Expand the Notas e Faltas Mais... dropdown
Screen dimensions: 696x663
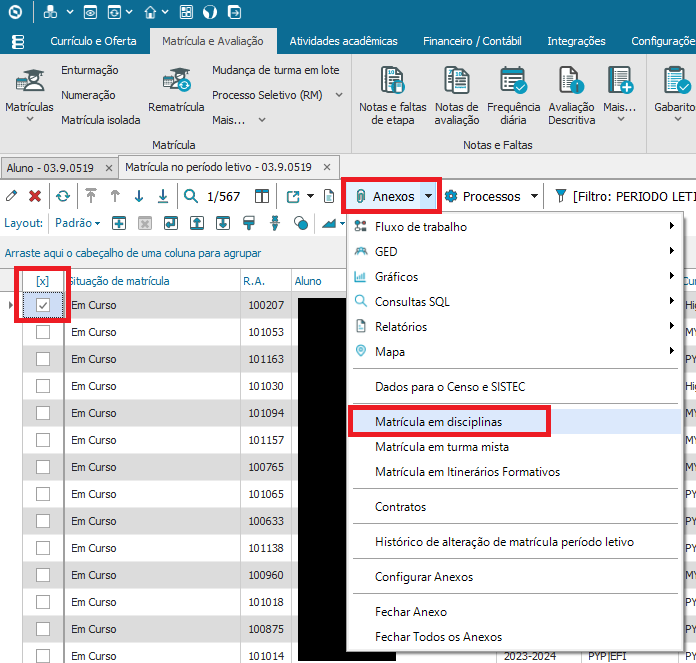click(x=621, y=119)
